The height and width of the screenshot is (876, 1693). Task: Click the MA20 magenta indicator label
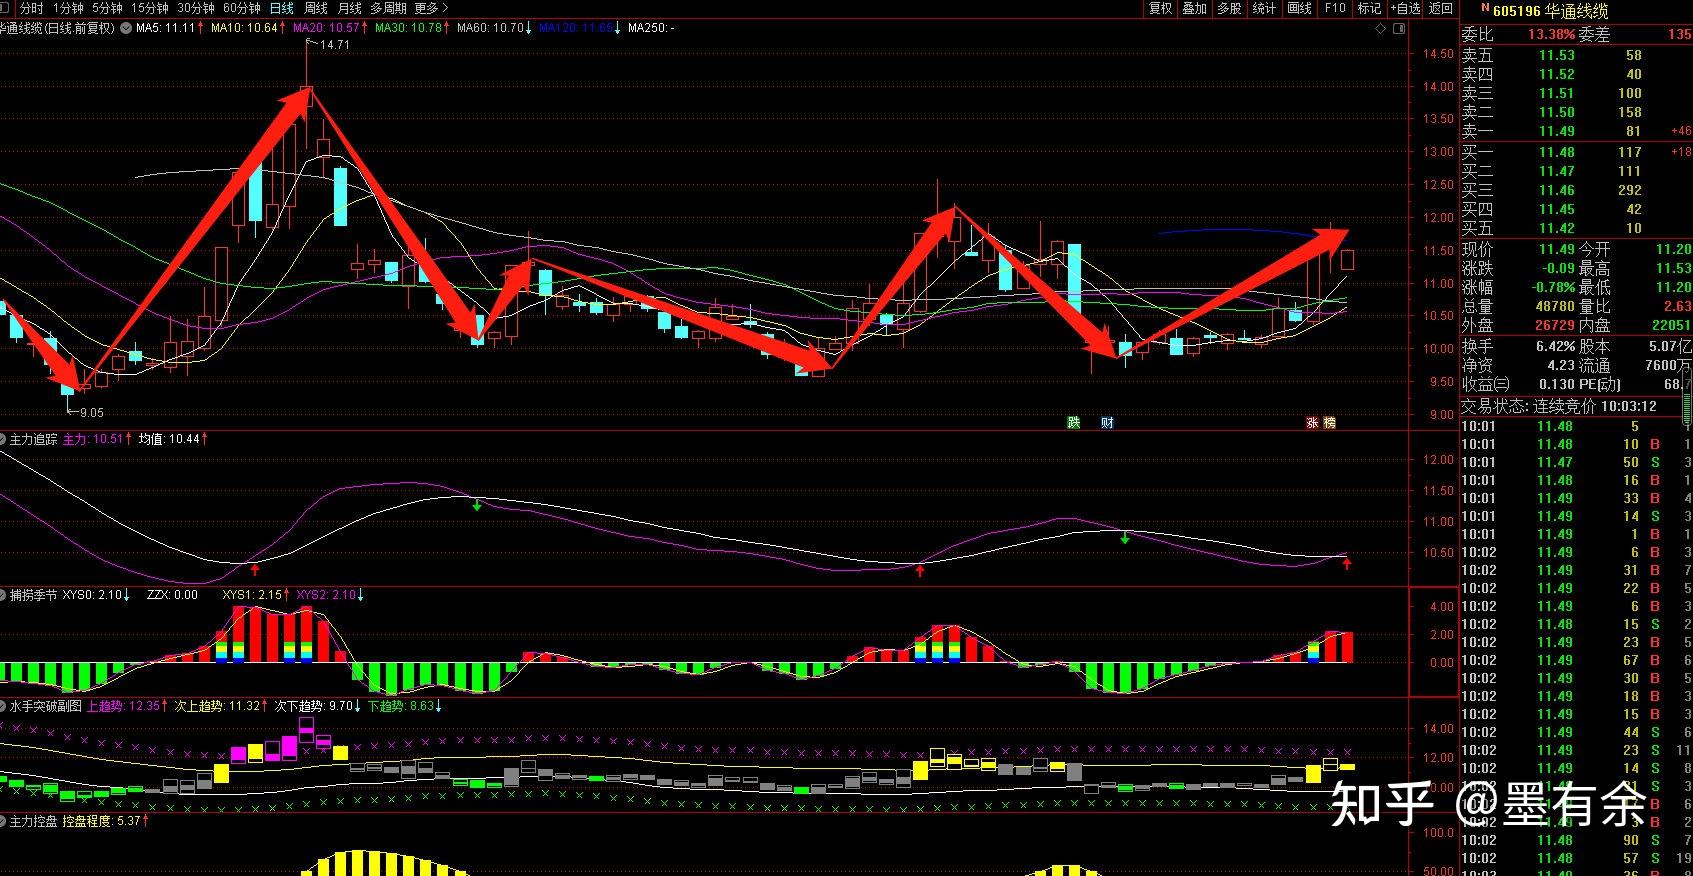(327, 28)
